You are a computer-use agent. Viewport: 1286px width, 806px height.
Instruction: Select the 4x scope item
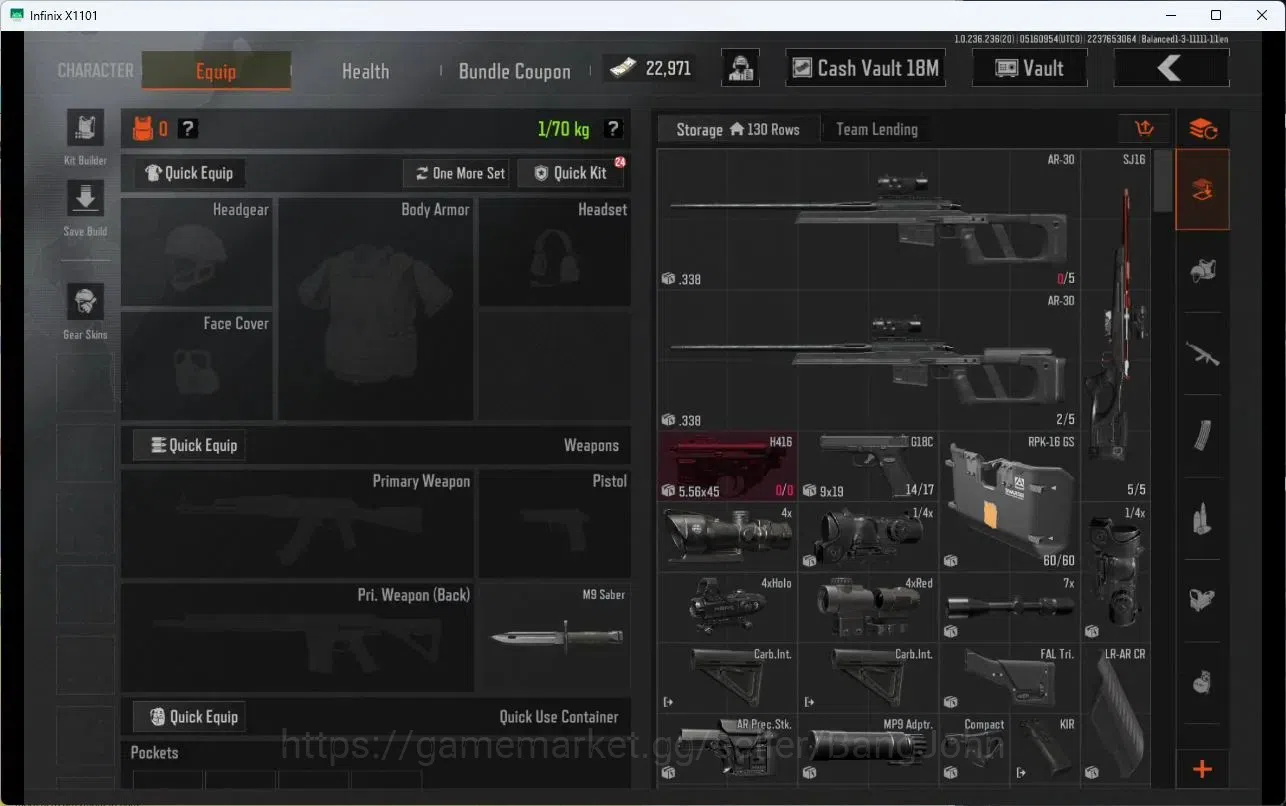[728, 536]
